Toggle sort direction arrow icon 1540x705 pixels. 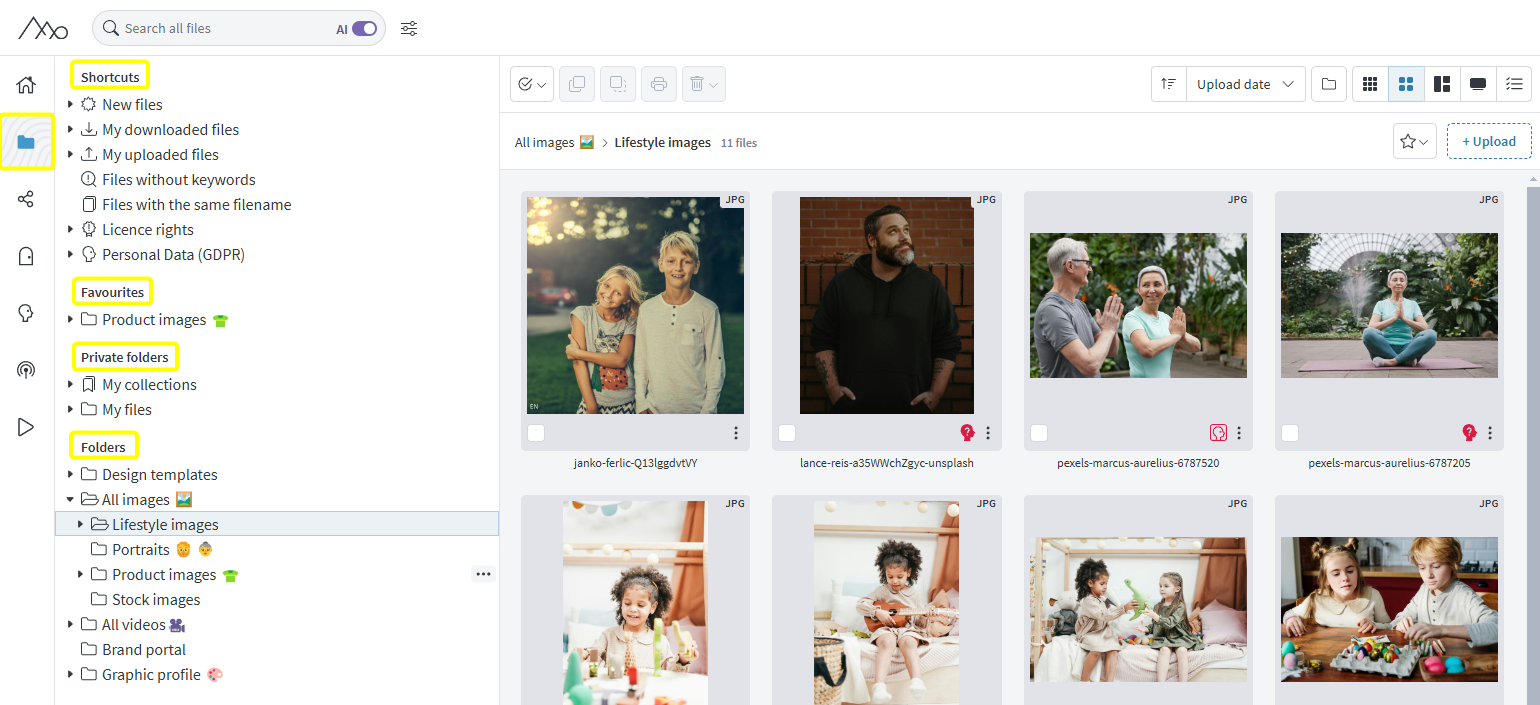(1168, 85)
